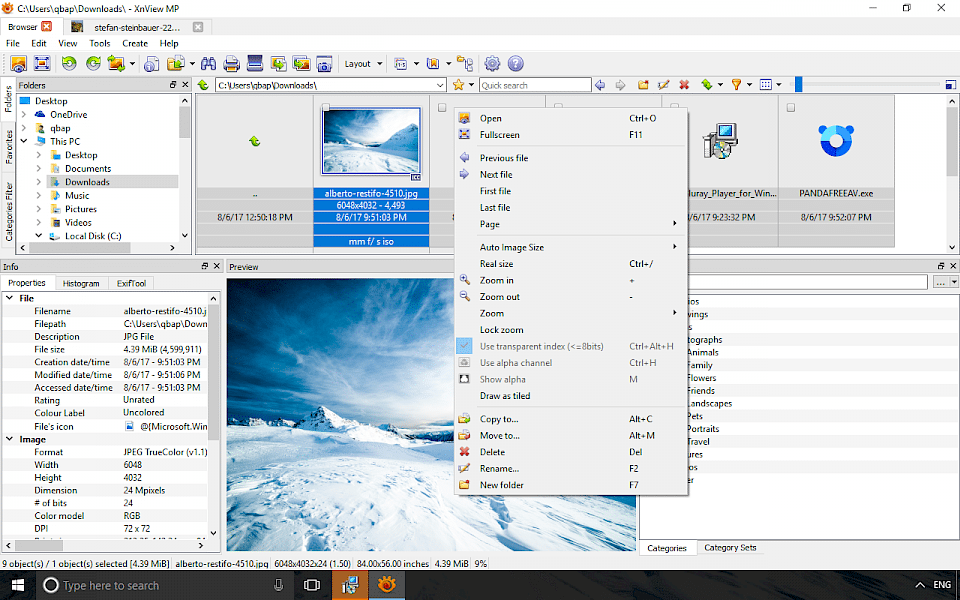This screenshot has height=600, width=960.
Task: Click the Capture screen camera icon
Action: (324, 63)
